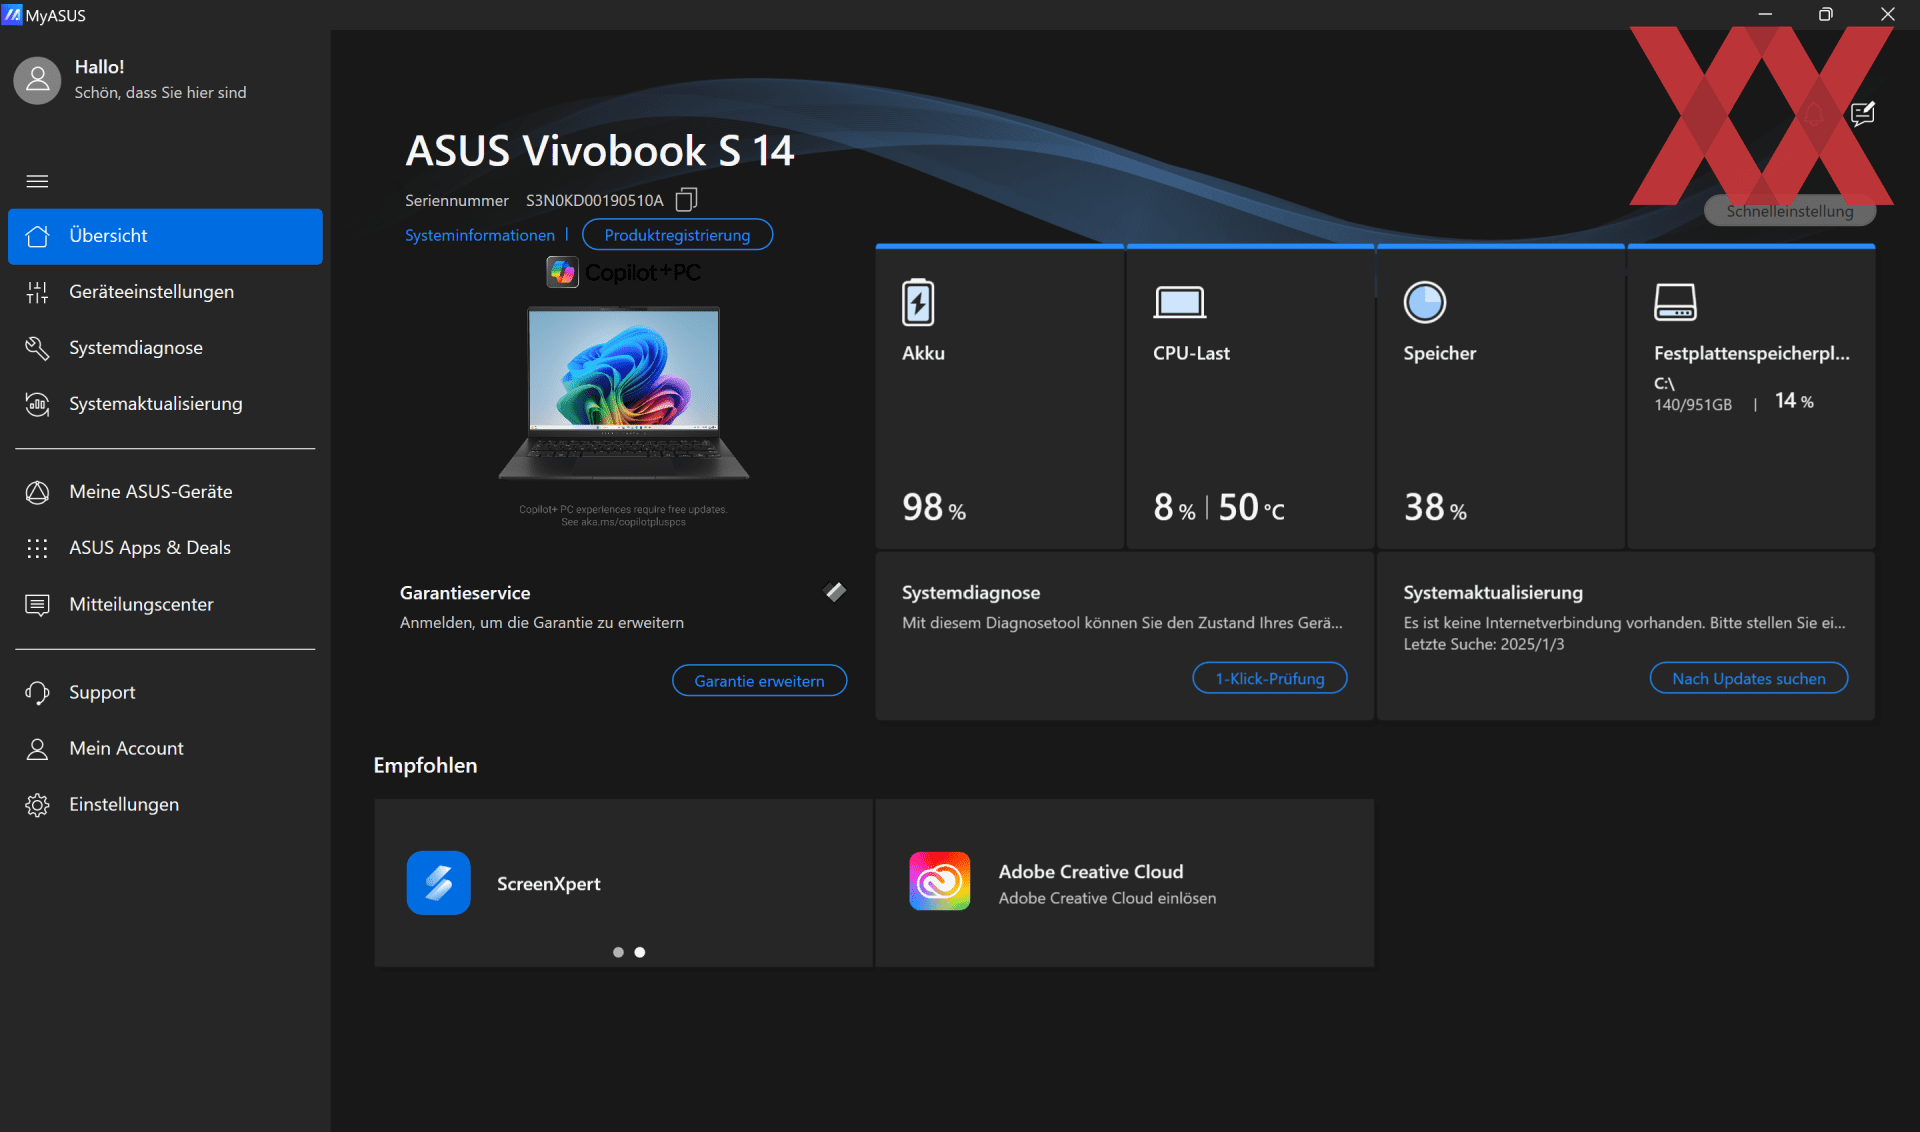
Task: Select Systemdiagnose in the sidebar
Action: (165, 348)
